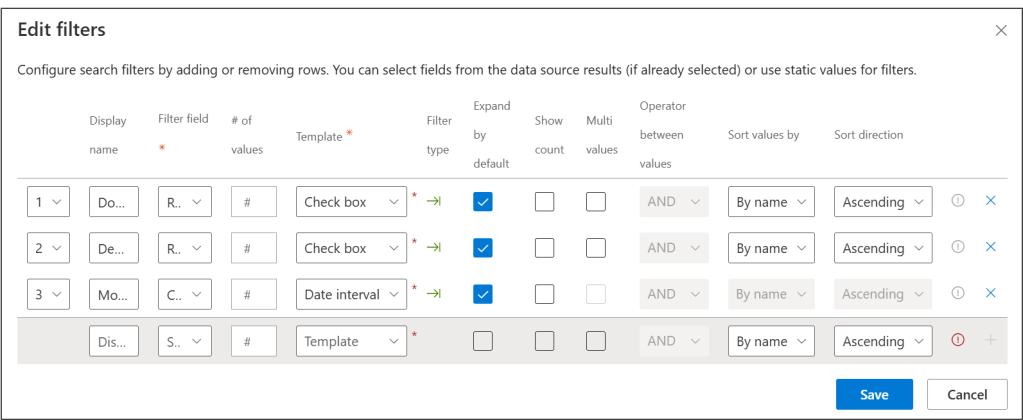Close the Edit filters dialog
The height and width of the screenshot is (420, 1023).
coord(1001,30)
